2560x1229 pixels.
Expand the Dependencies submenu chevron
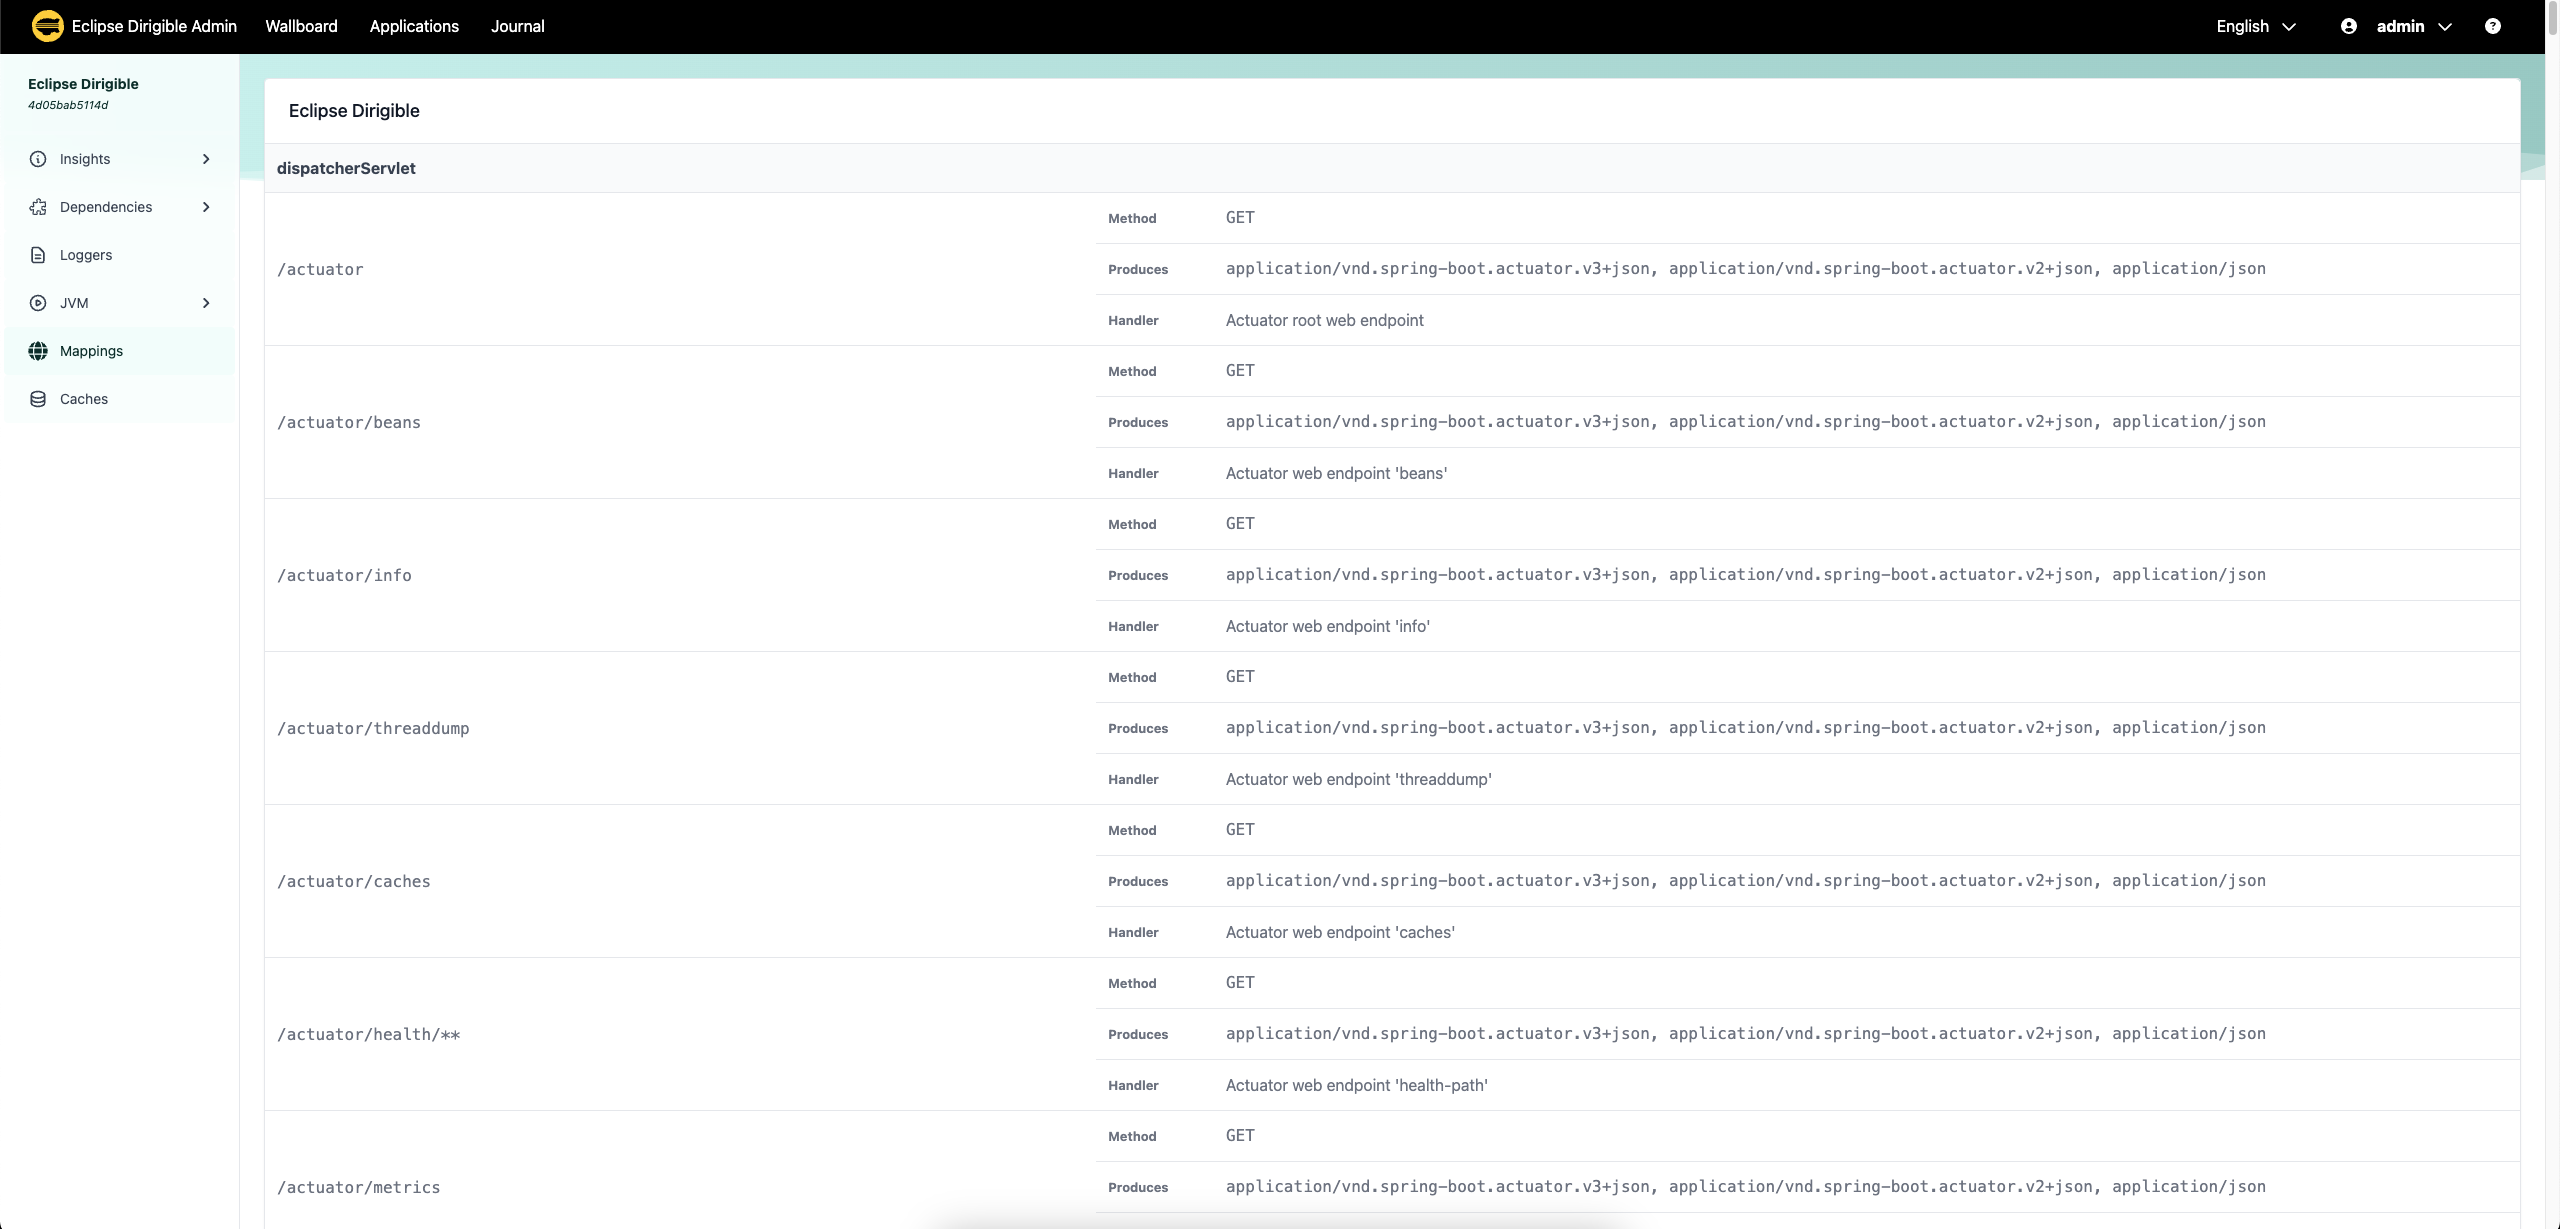click(x=206, y=207)
